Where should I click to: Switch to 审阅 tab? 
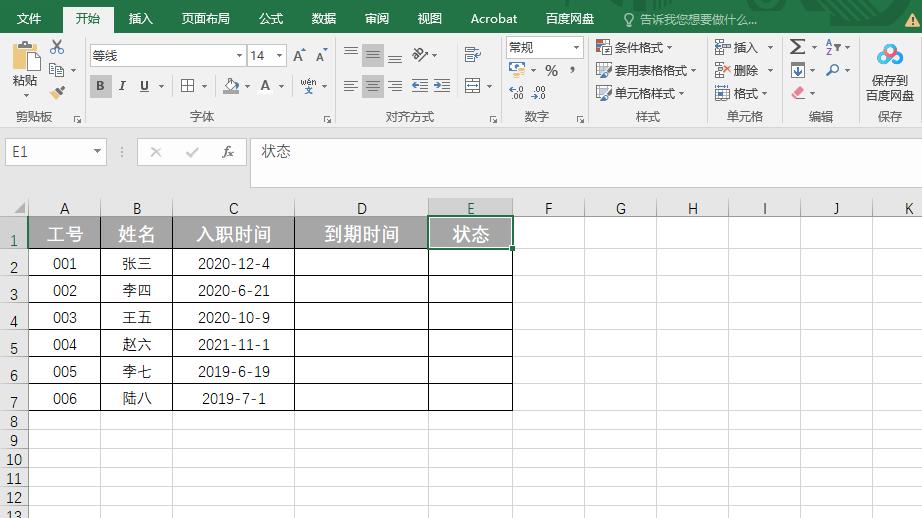(x=376, y=18)
